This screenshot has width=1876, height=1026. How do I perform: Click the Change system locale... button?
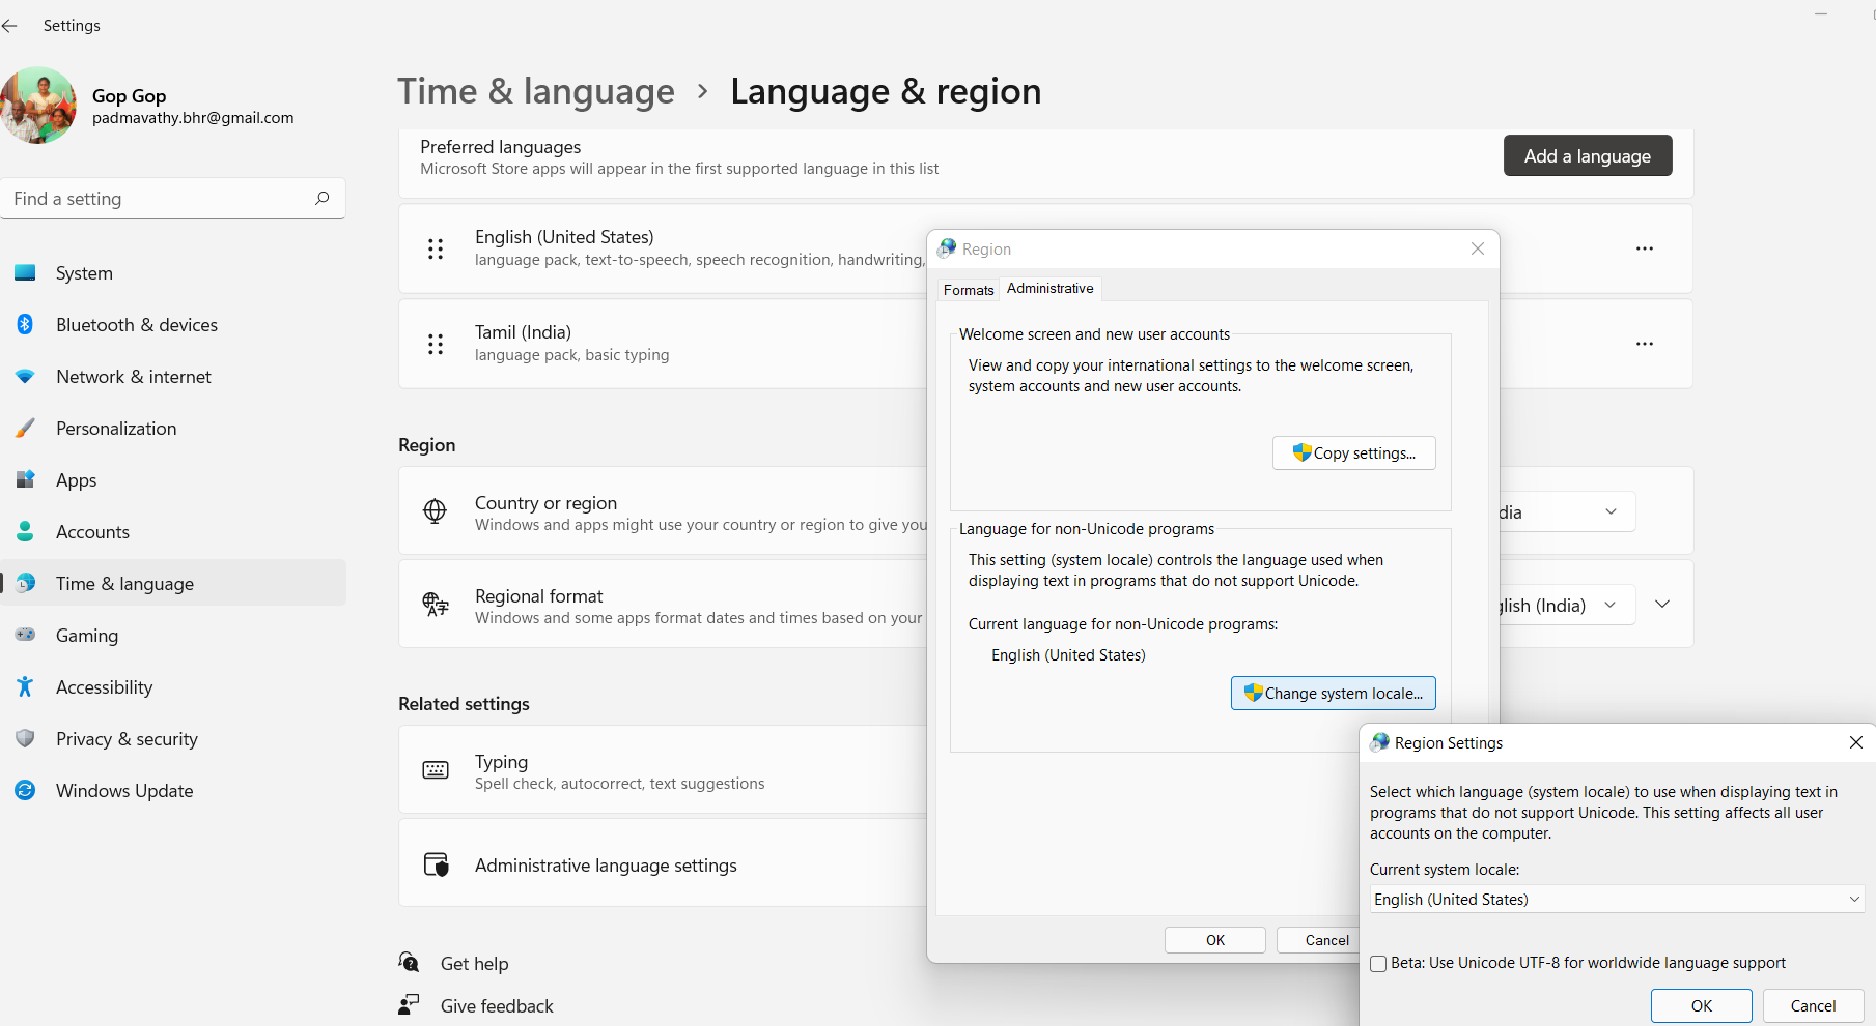click(1333, 693)
